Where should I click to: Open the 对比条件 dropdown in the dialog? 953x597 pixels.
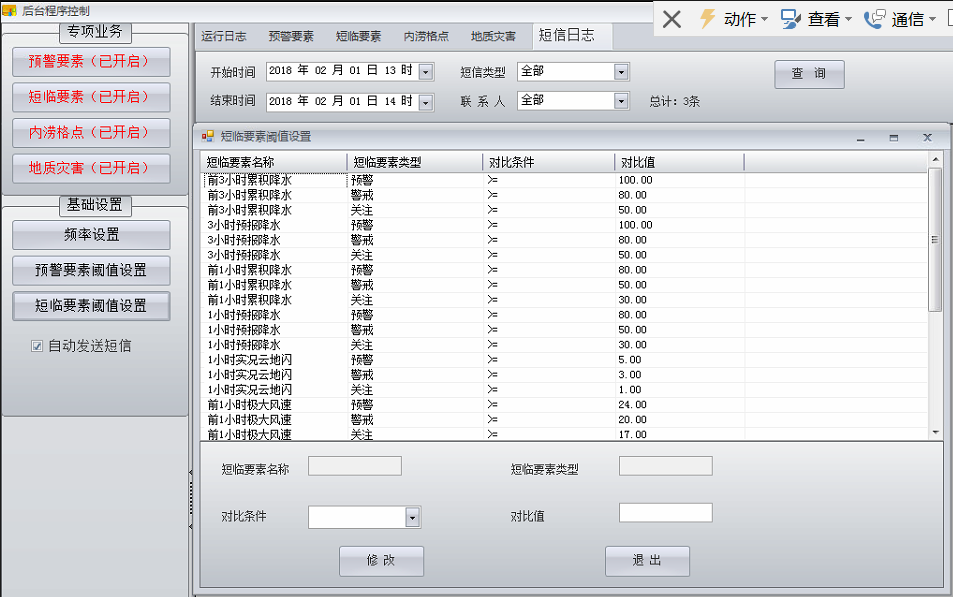tap(411, 517)
